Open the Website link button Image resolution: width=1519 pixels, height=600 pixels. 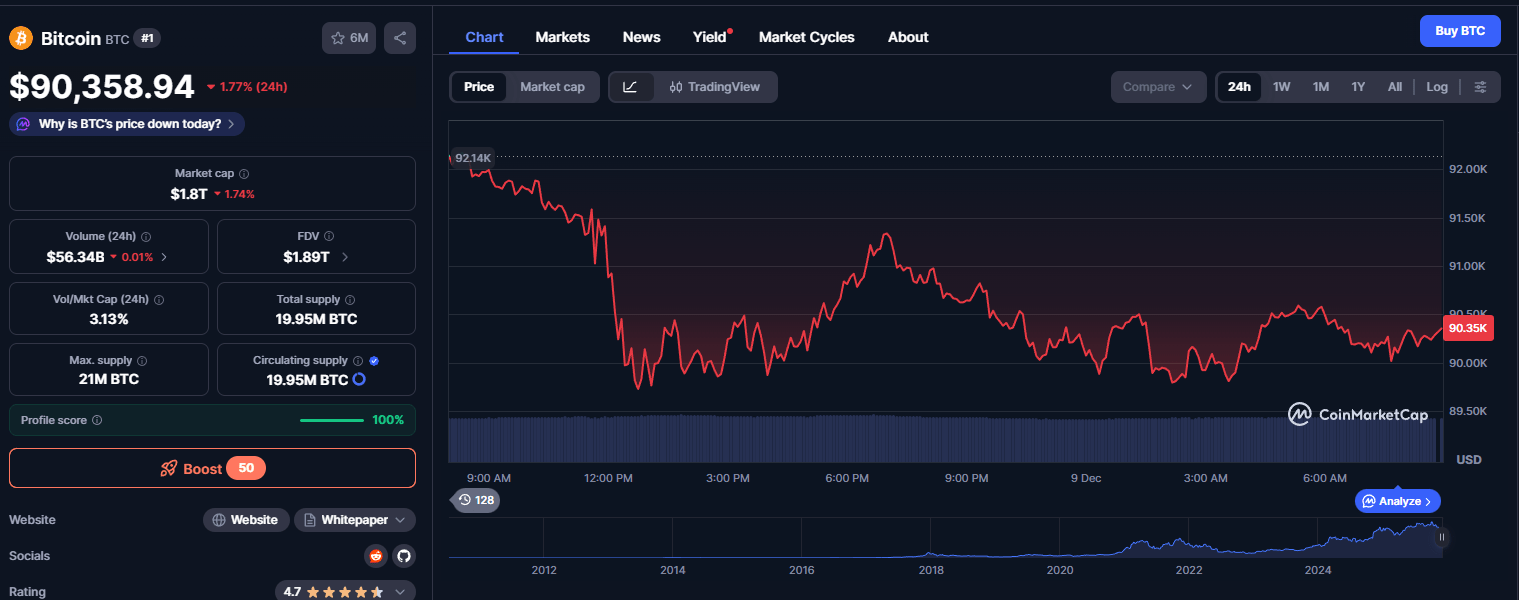246,520
